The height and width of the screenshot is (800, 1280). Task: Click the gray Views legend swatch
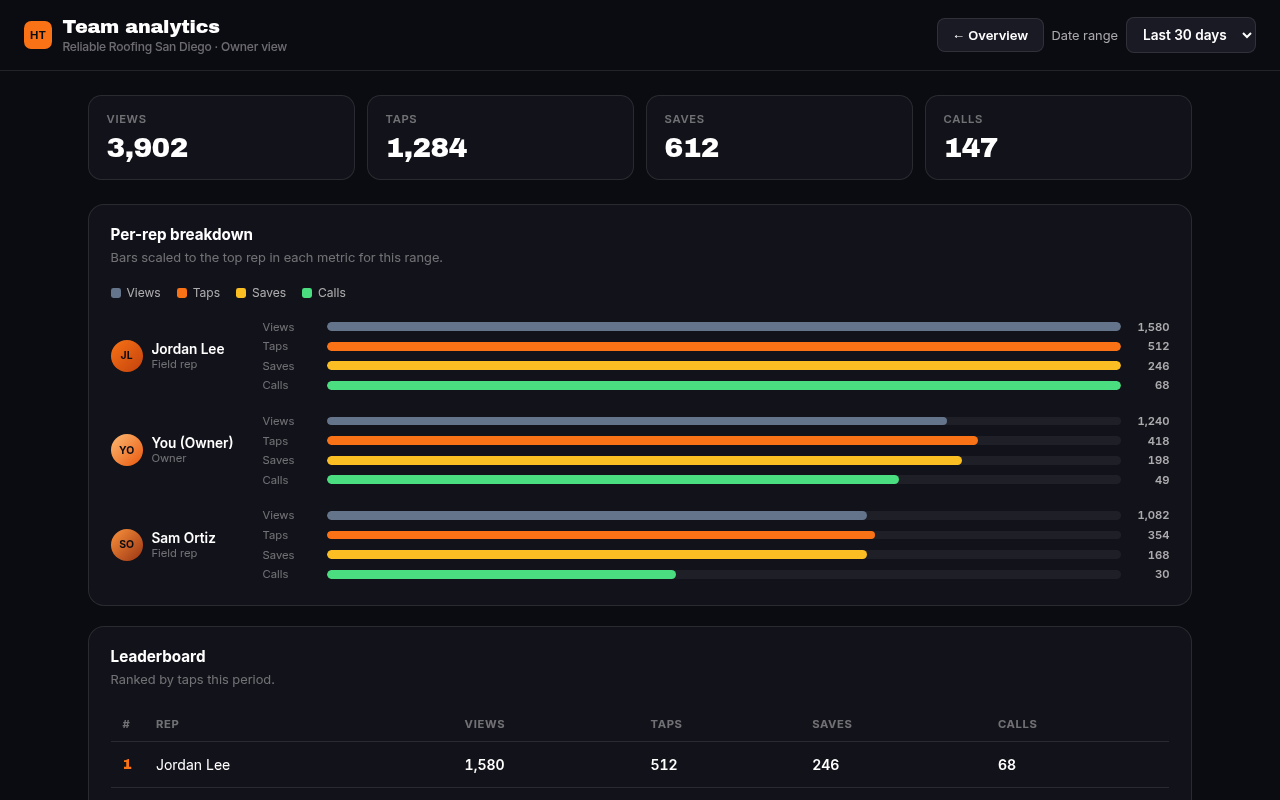coord(116,293)
